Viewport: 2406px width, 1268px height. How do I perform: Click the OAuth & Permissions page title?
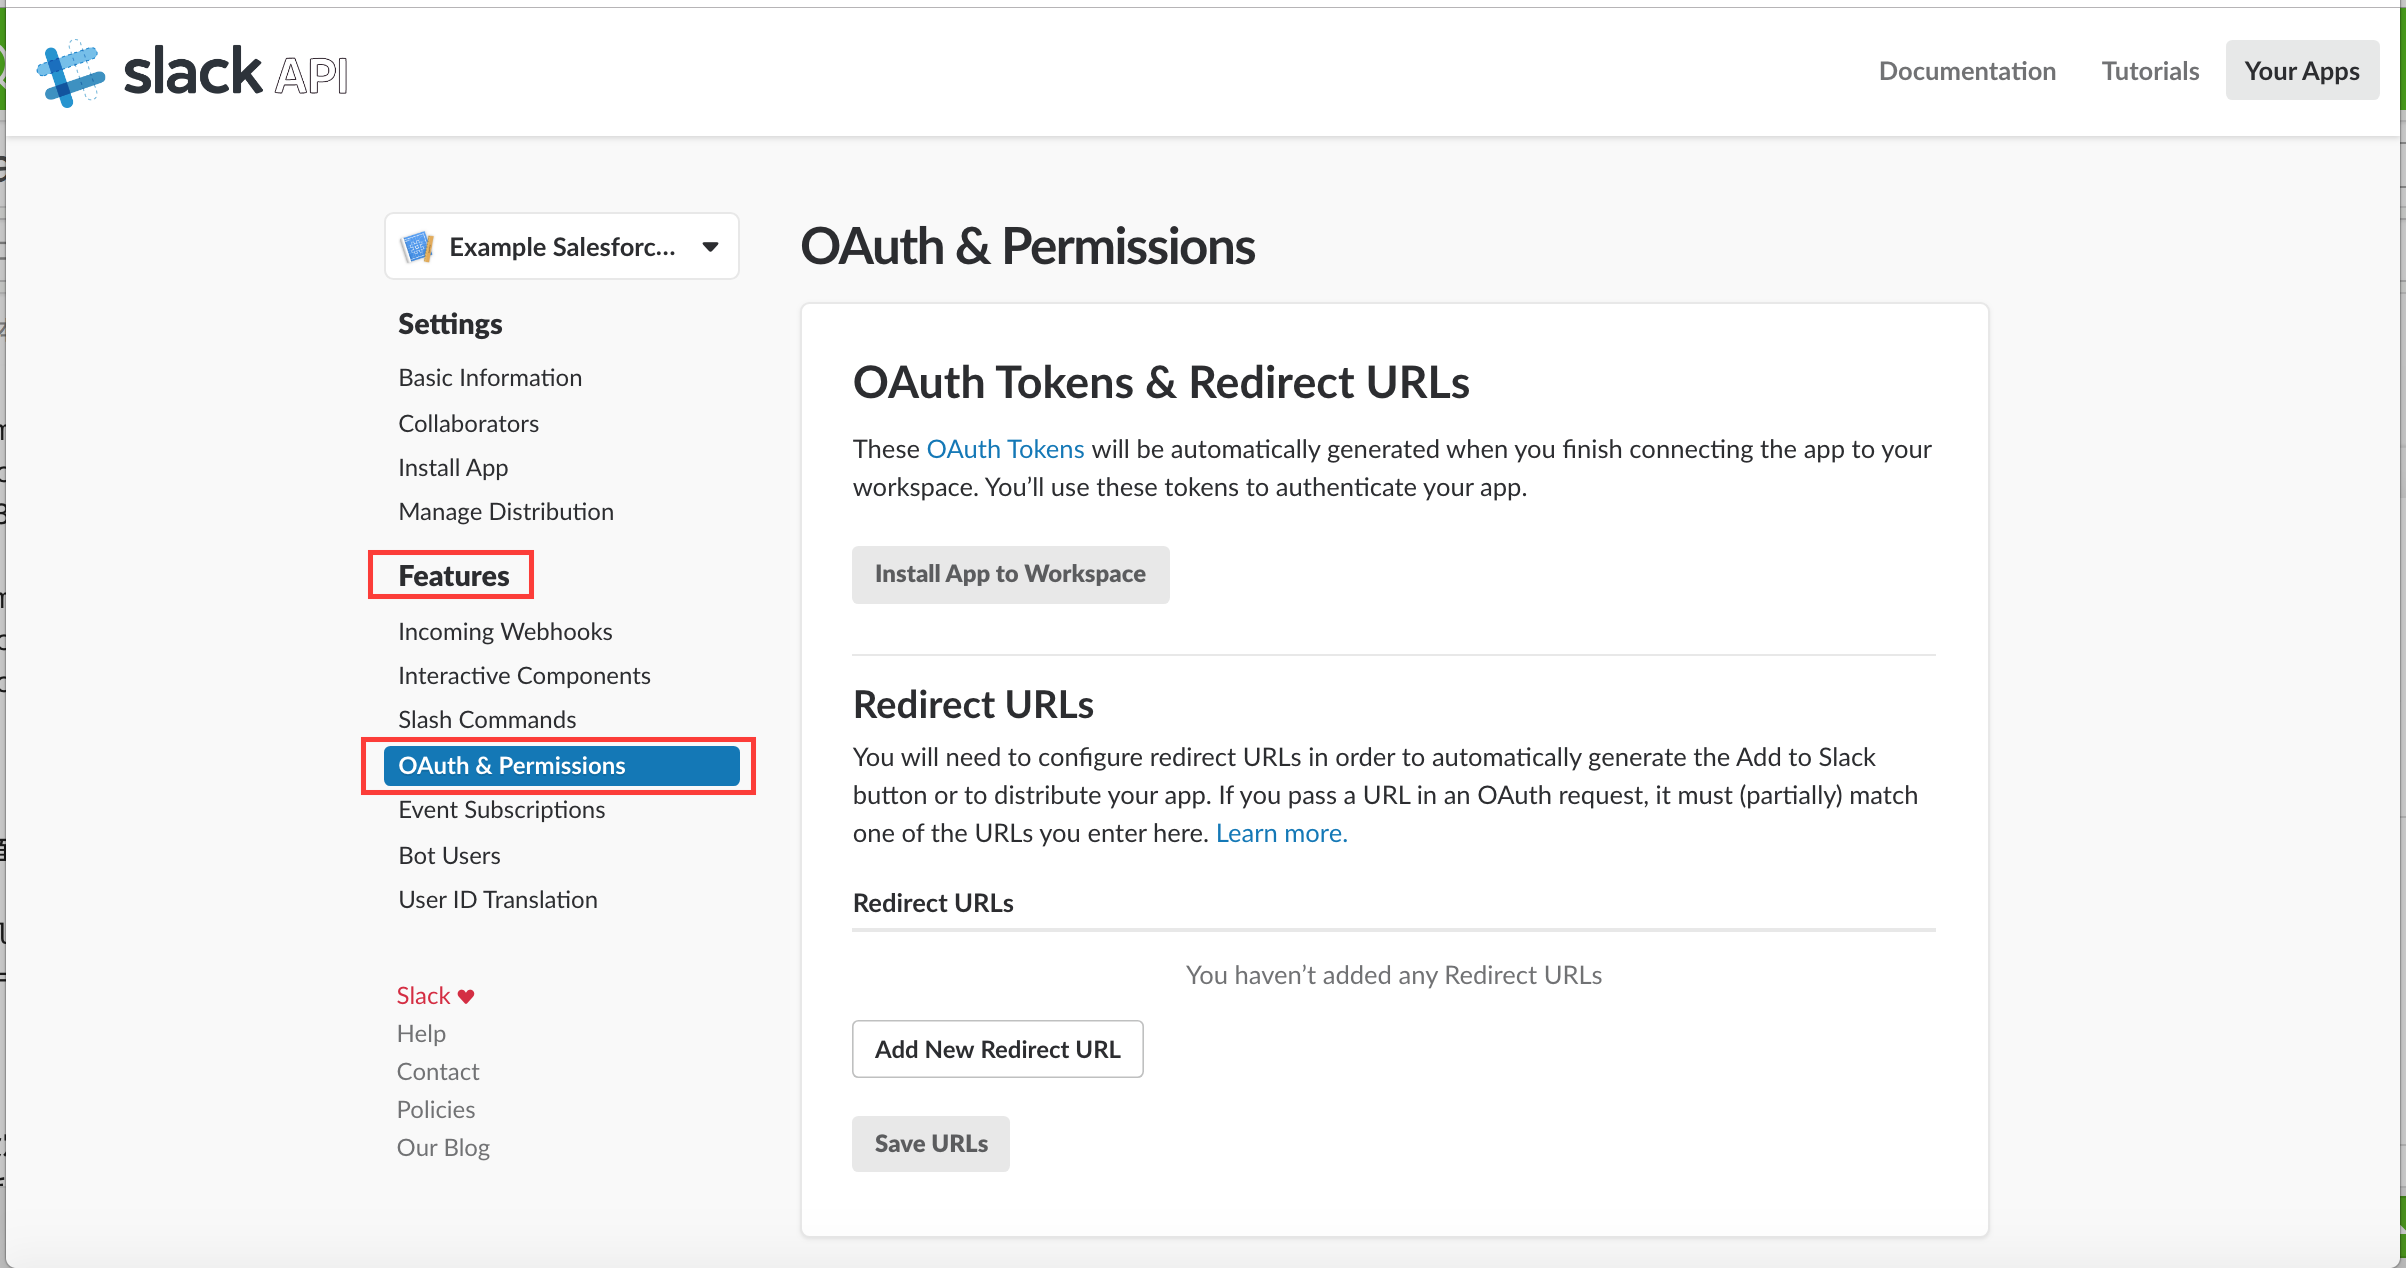[1027, 246]
